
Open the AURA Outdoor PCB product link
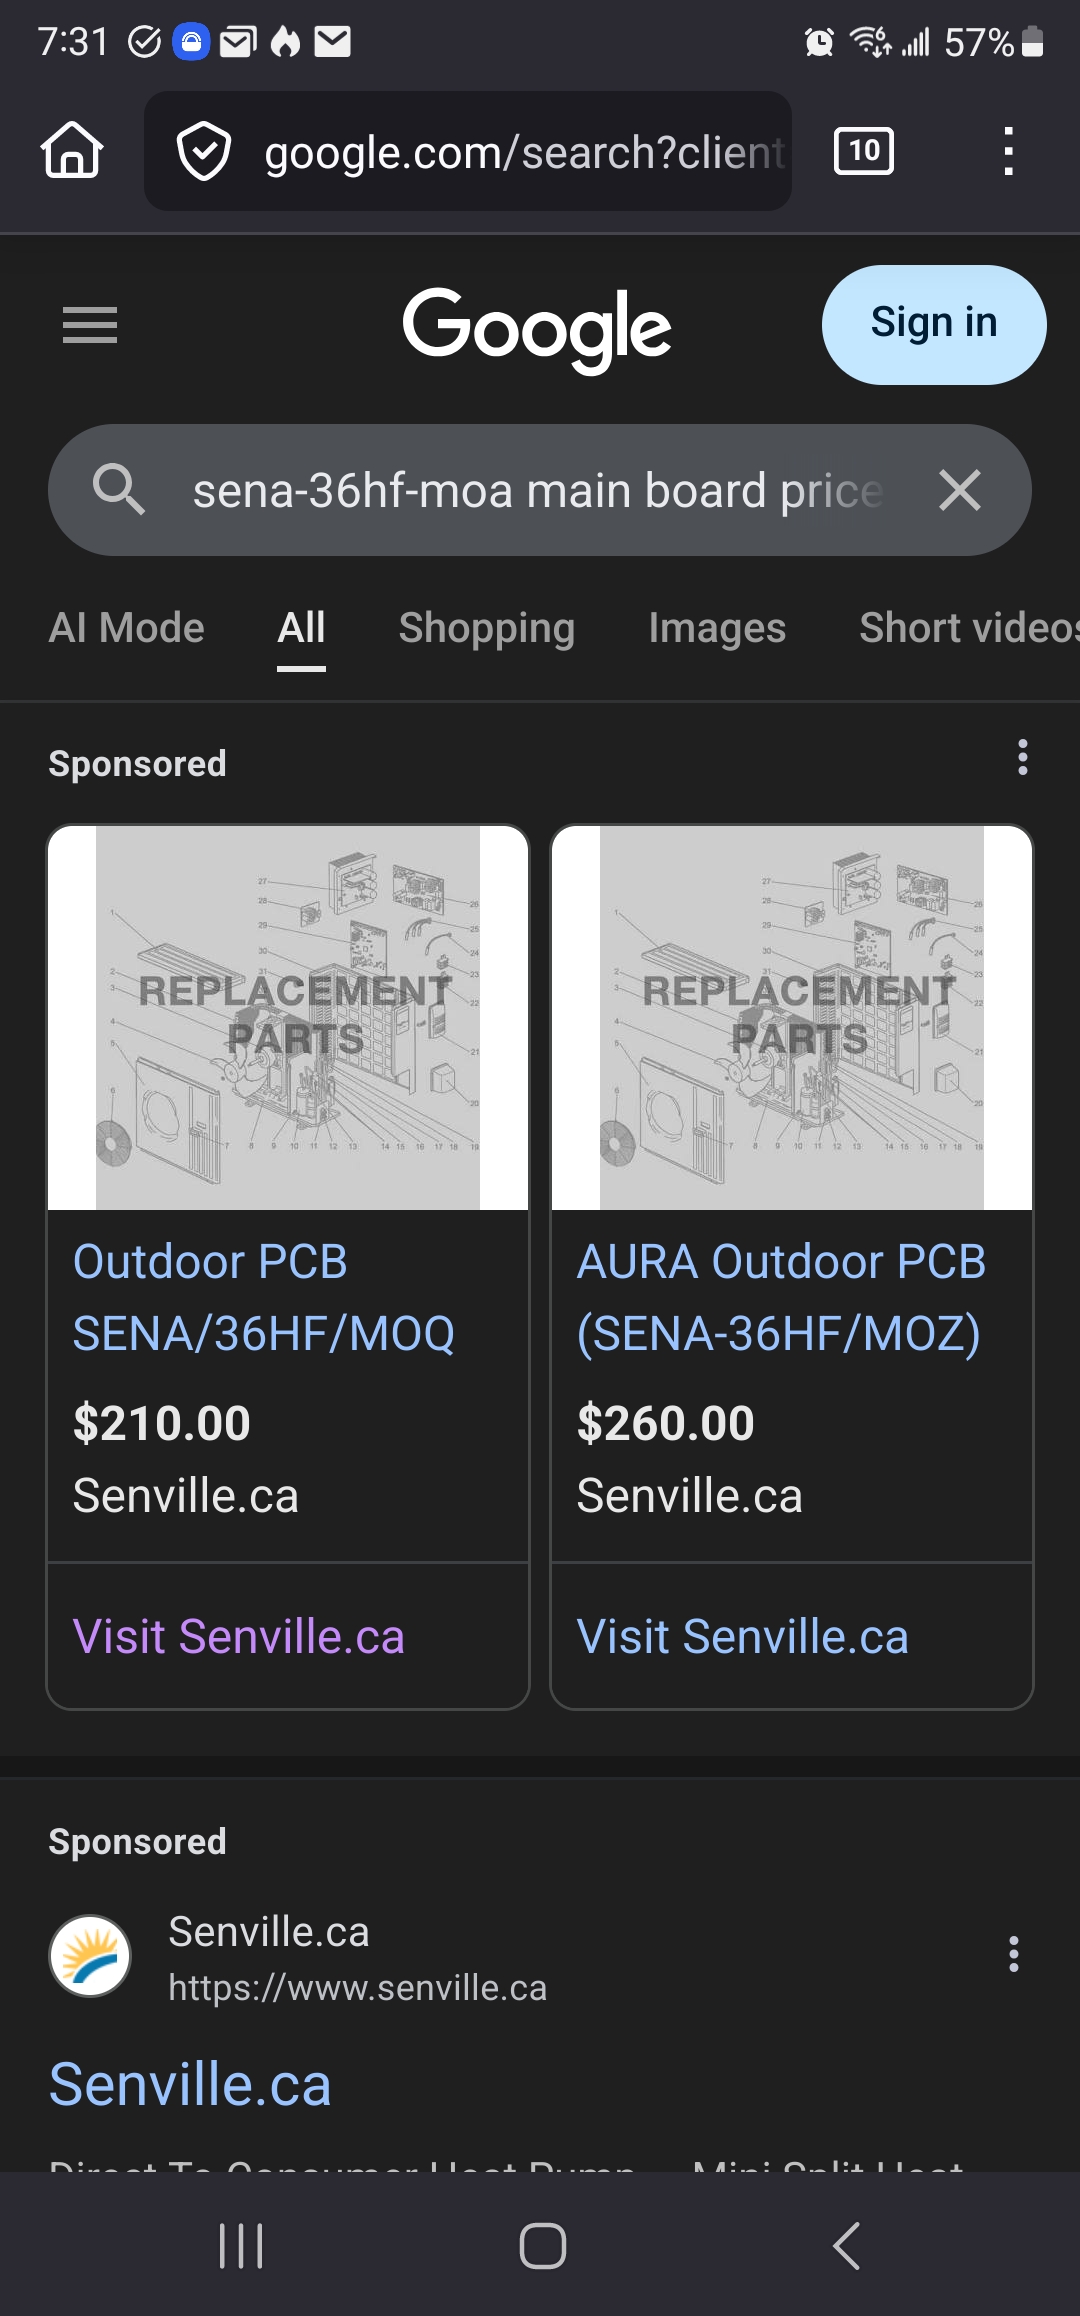click(781, 1297)
